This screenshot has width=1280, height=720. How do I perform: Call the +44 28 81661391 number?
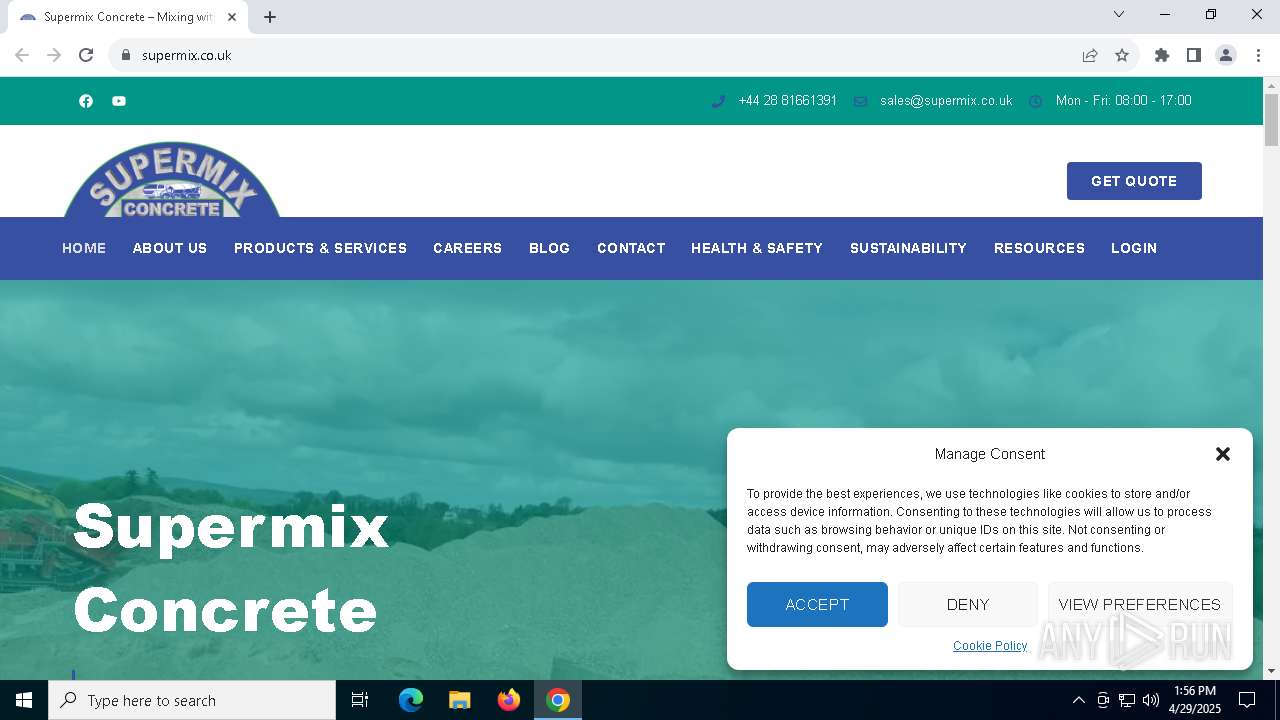(787, 101)
